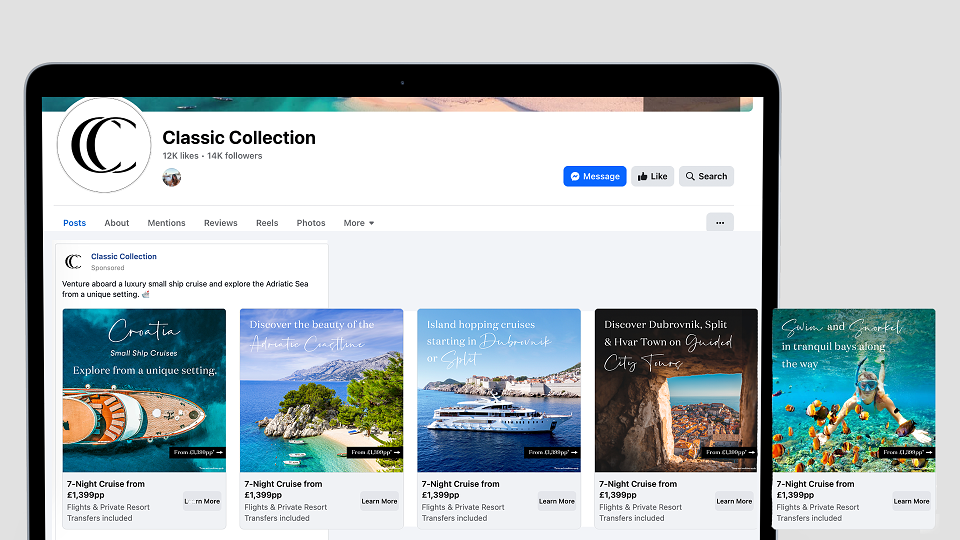Click the price arrow tag on City Tours image
This screenshot has height=540, width=960.
[x=730, y=452]
